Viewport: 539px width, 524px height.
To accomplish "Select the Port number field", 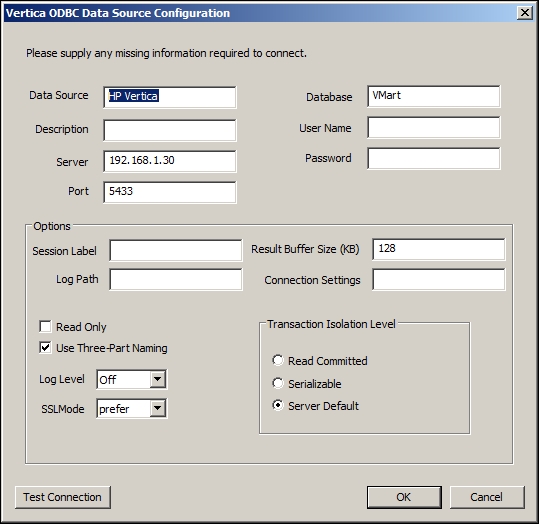I will (170, 192).
